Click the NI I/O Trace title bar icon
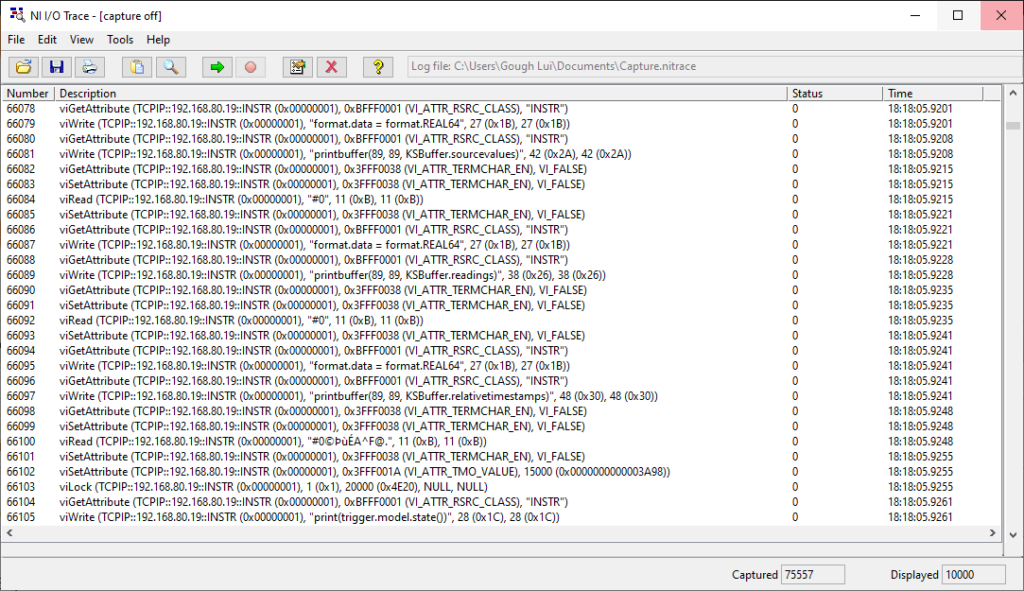This screenshot has width=1024, height=591. 17,15
